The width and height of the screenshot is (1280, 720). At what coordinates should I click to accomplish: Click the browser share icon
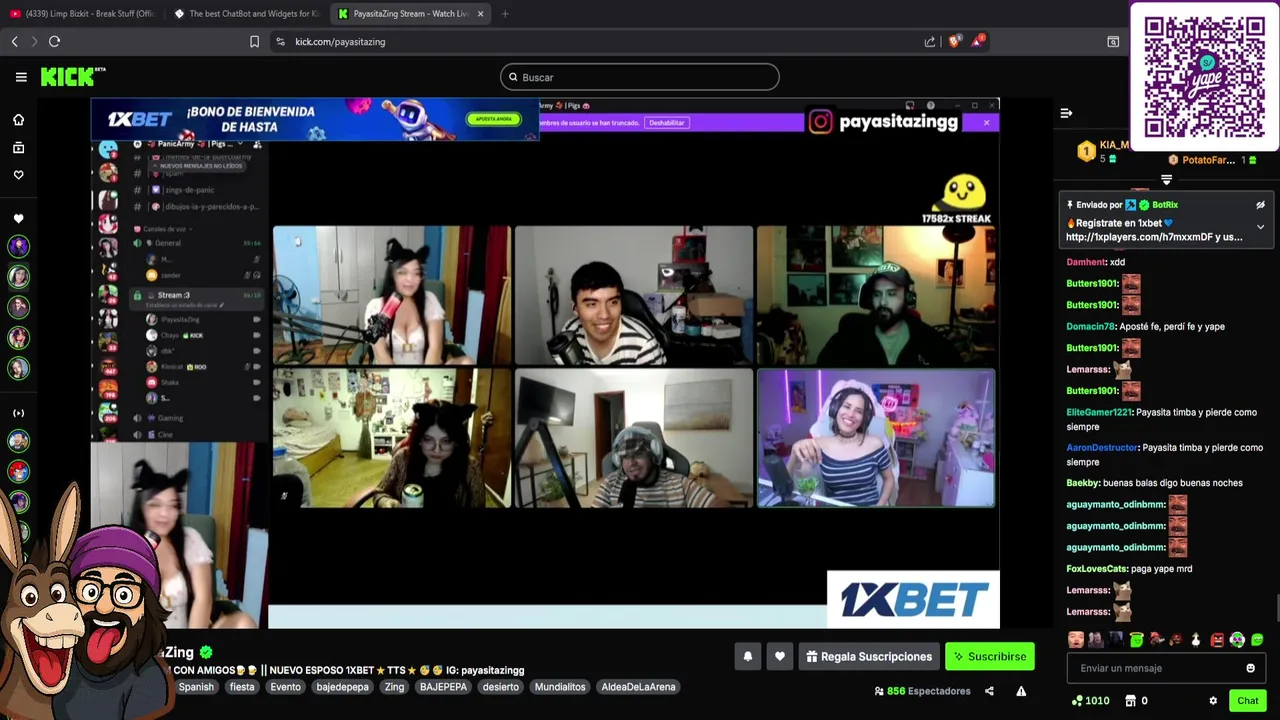pyautogui.click(x=930, y=42)
